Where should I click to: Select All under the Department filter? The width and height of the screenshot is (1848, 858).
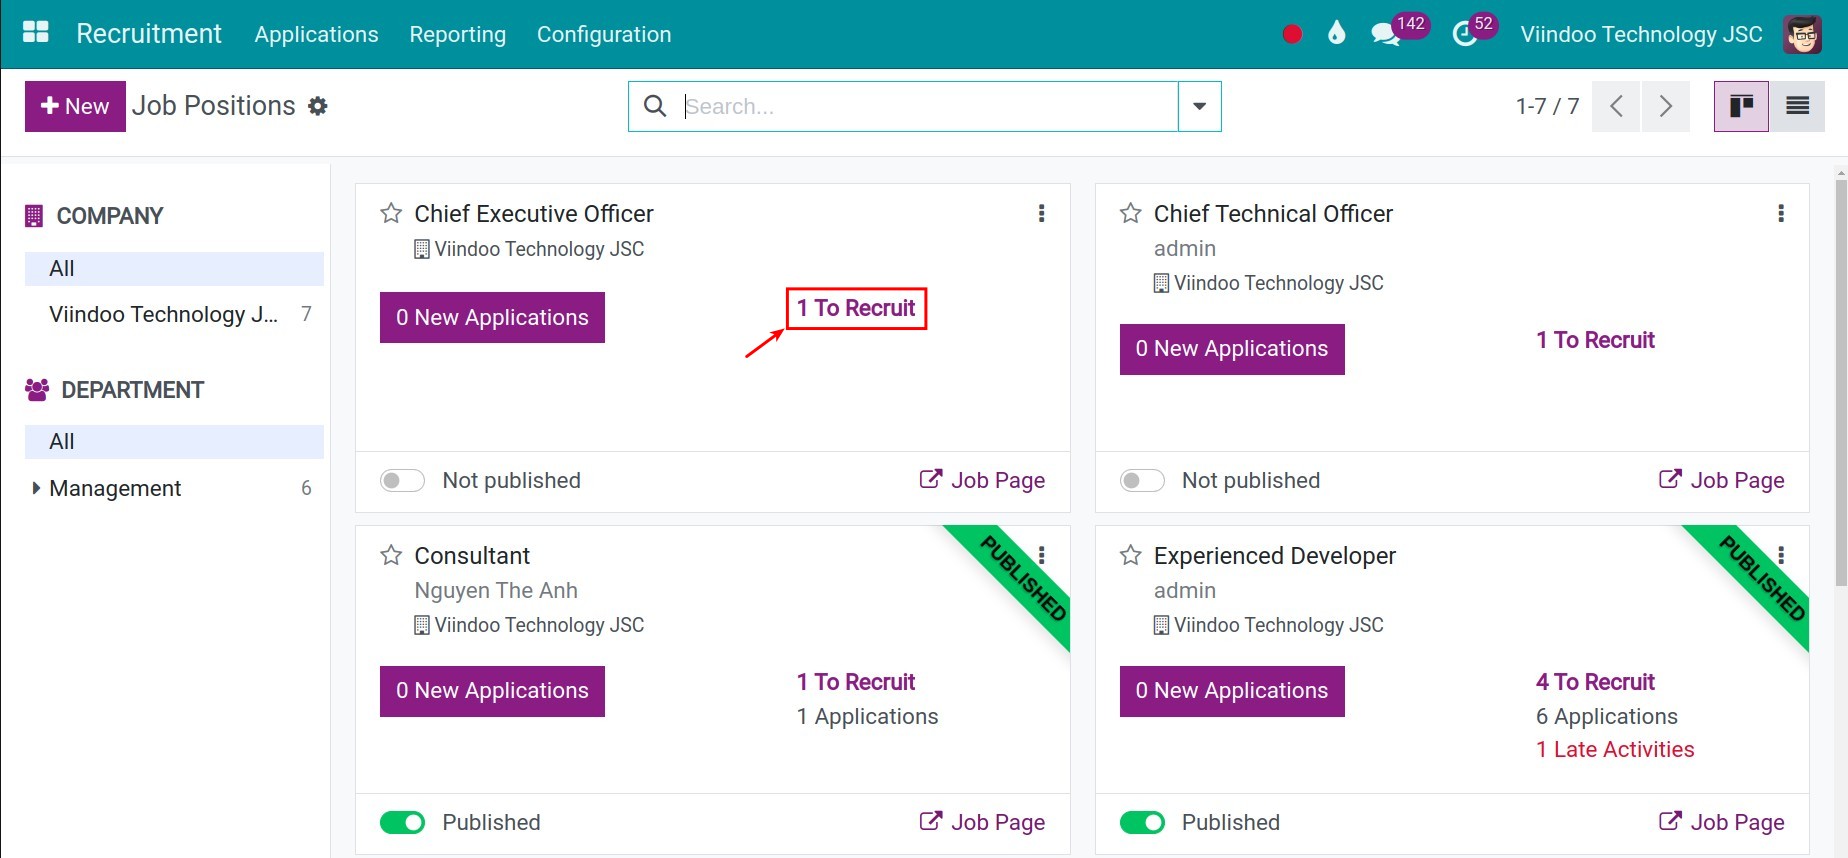174,441
